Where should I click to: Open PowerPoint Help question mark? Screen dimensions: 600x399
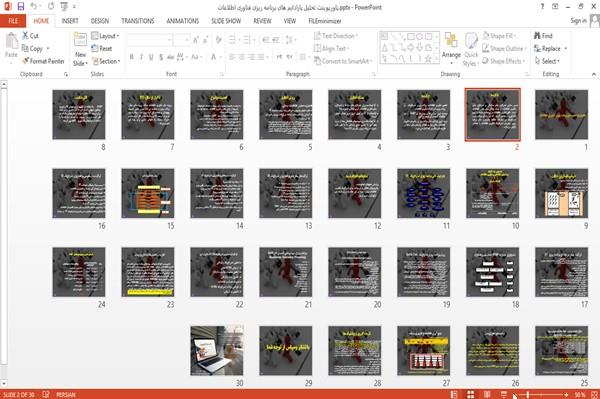pos(542,7)
